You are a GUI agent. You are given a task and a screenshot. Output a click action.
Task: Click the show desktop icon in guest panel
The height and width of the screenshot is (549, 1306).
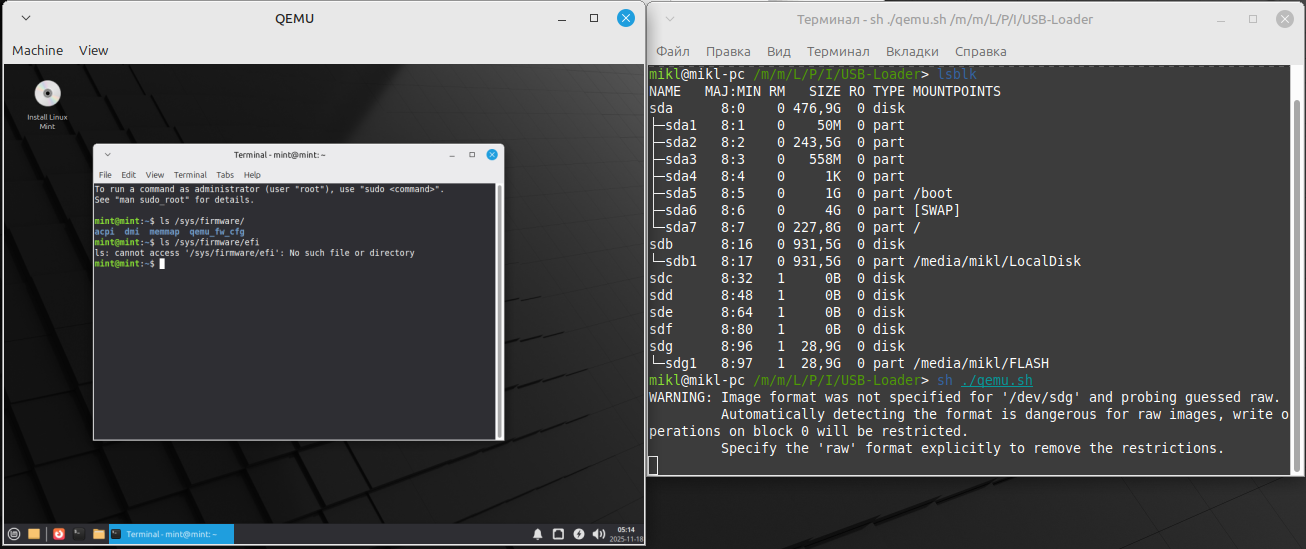[x=34, y=534]
